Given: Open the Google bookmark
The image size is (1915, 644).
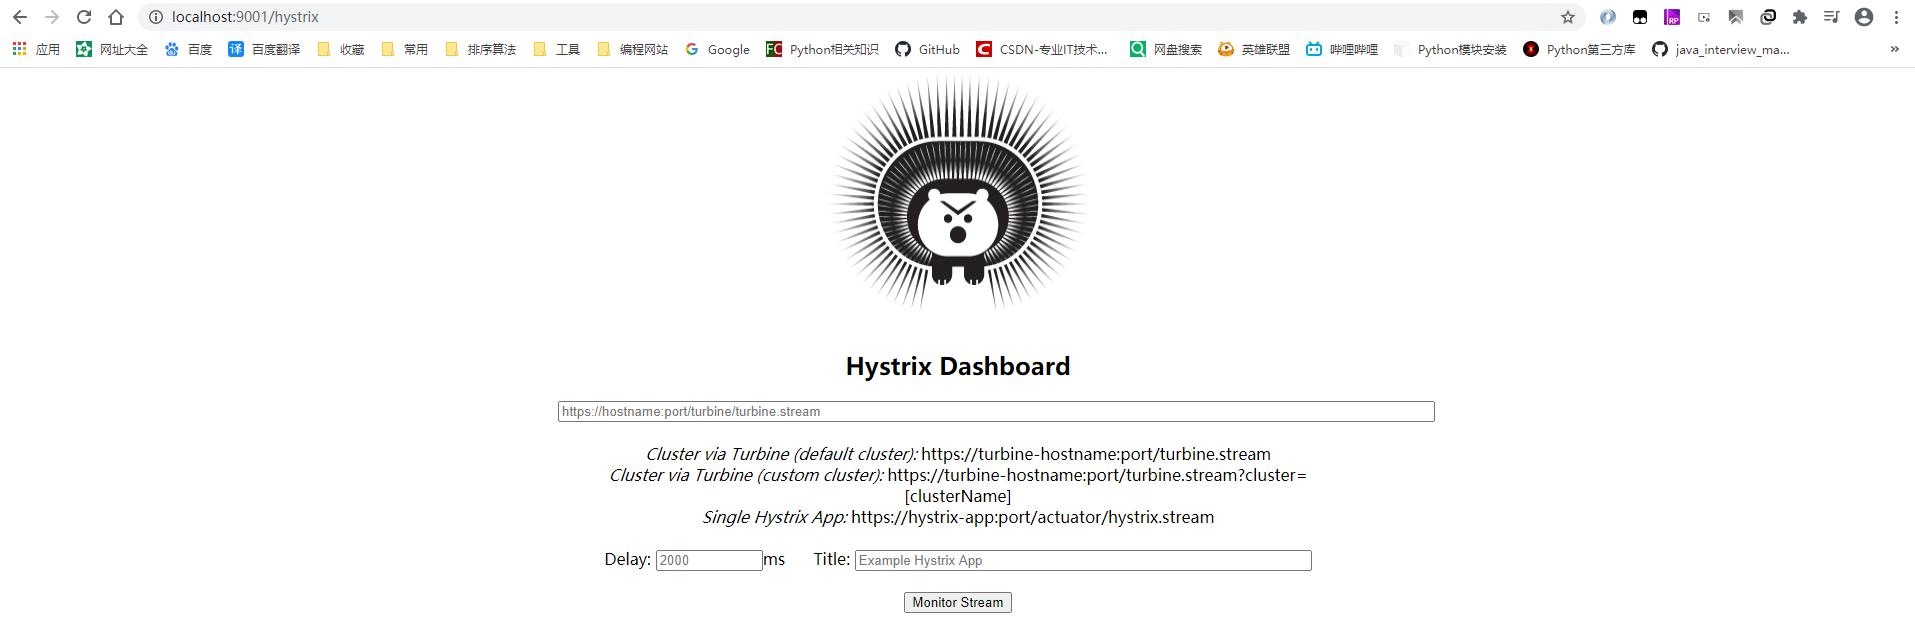Looking at the screenshot, I should 717,49.
